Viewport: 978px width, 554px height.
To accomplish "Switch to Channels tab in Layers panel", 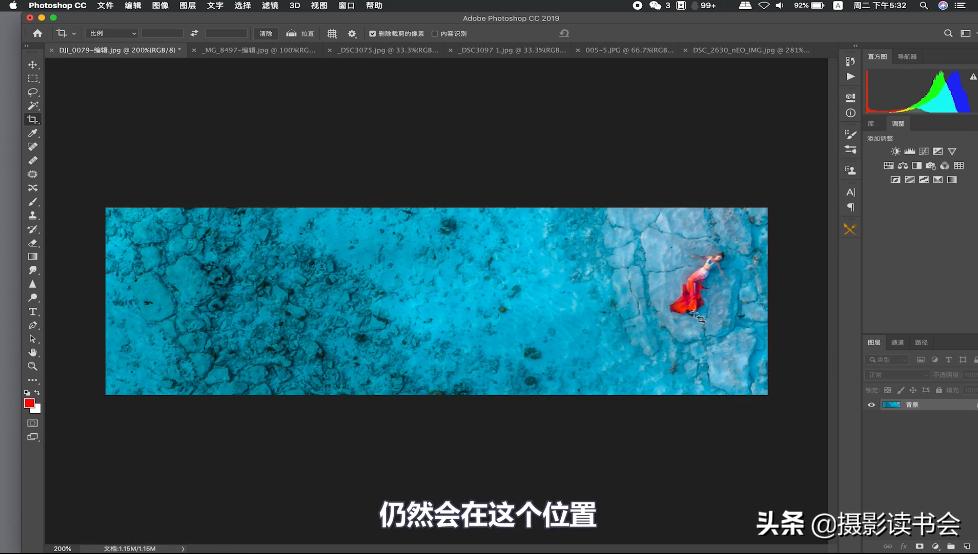I will (898, 343).
